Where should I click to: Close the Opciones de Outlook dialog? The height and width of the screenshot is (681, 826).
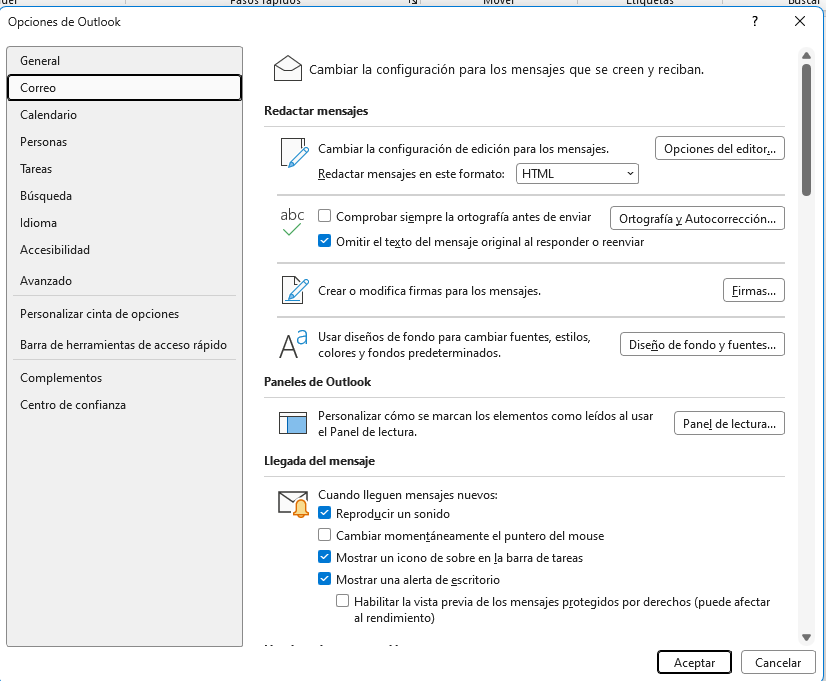pos(800,22)
